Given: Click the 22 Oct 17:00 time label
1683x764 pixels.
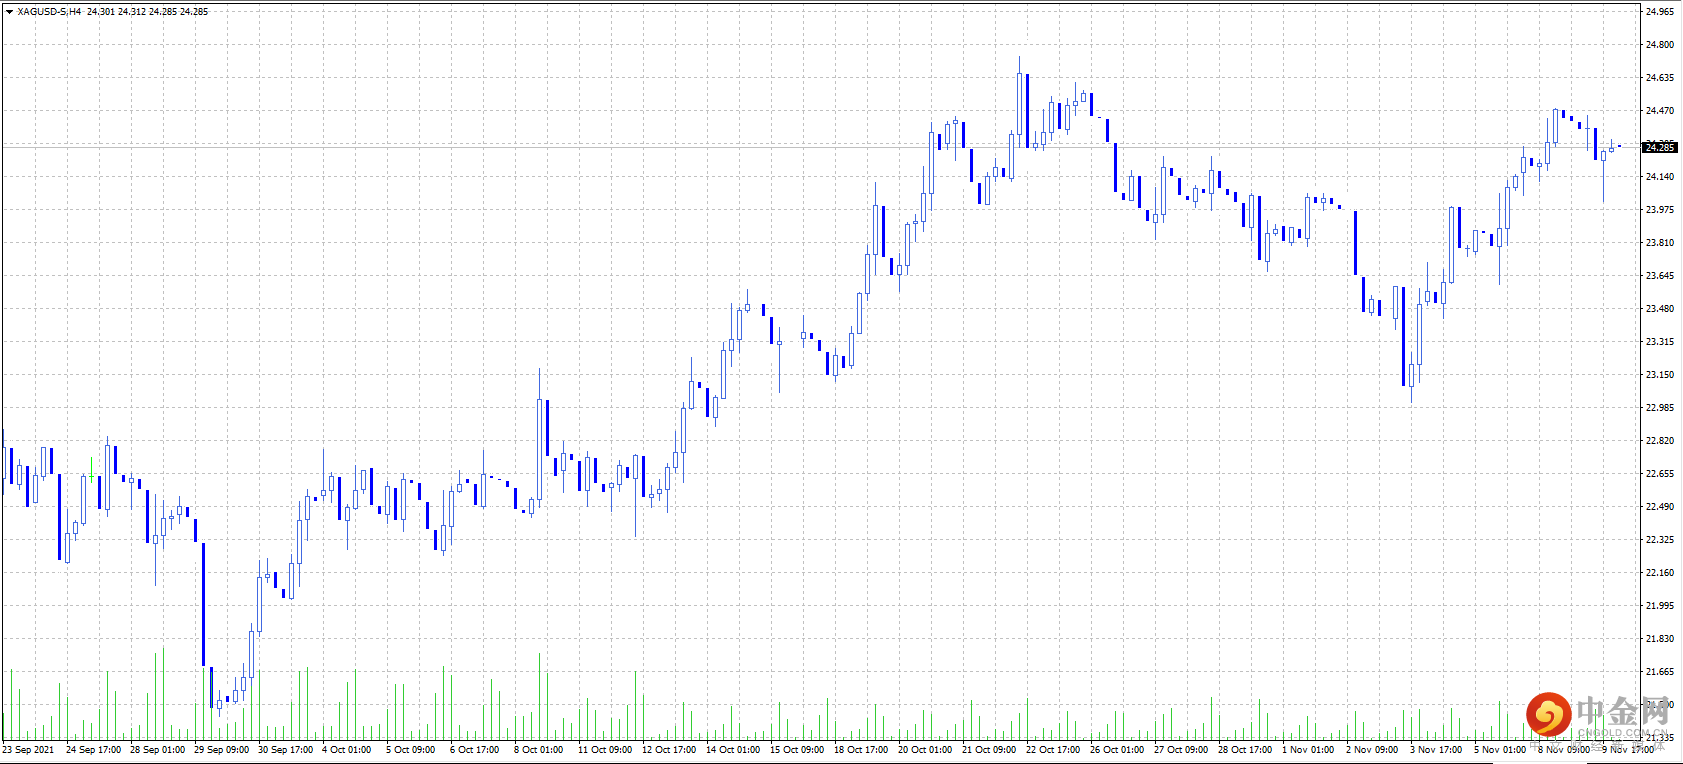Looking at the screenshot, I should [1053, 750].
